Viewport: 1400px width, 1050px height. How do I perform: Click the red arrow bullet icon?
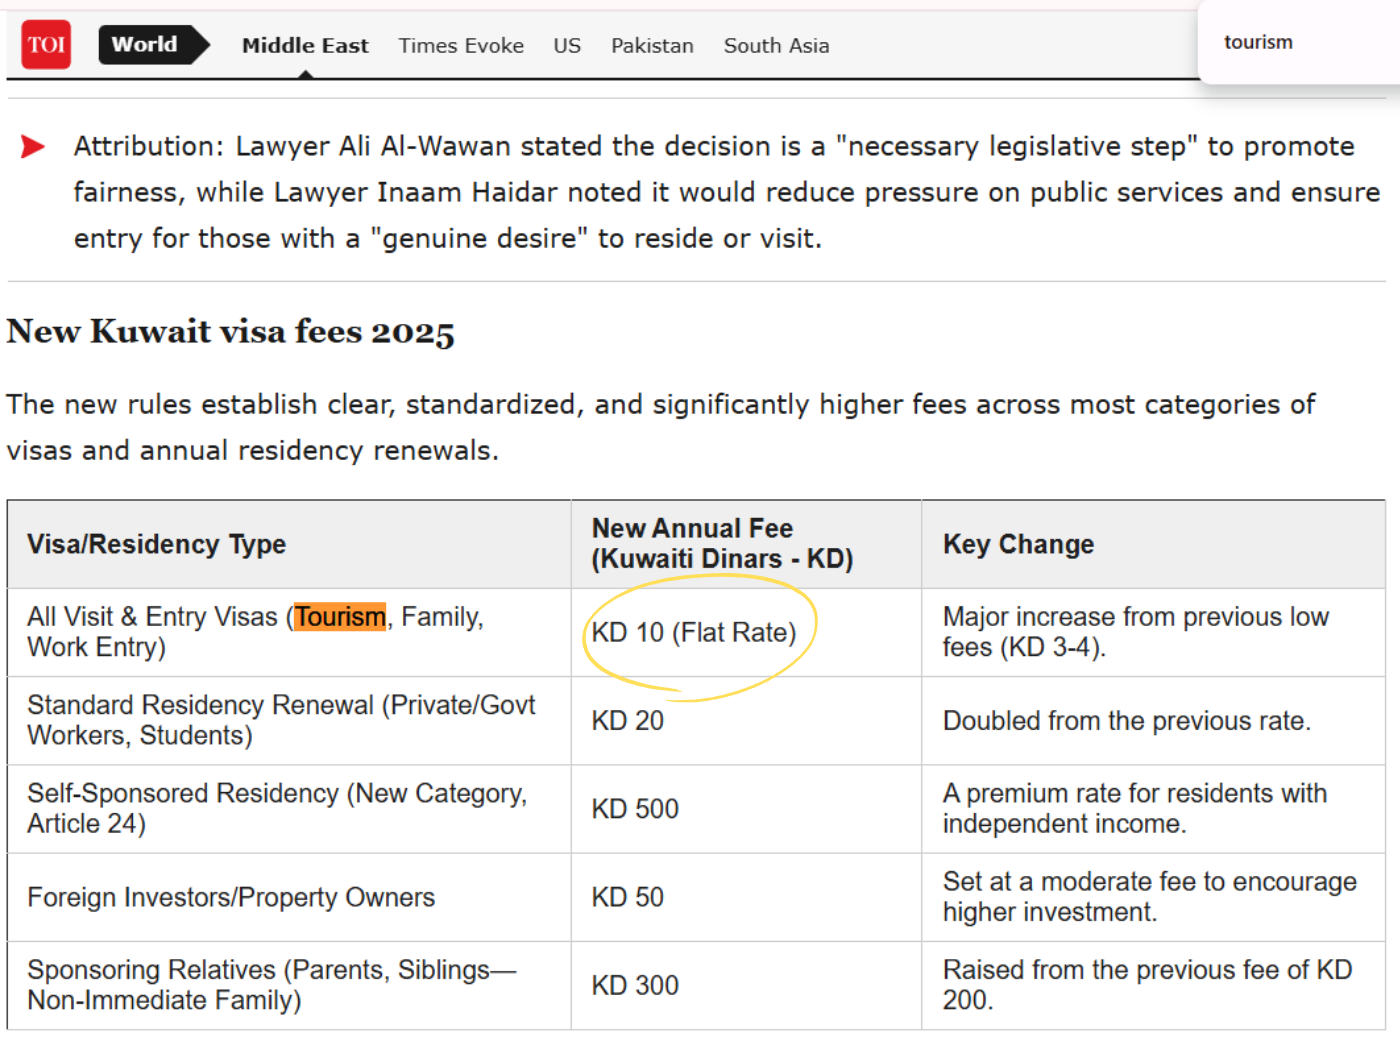click(33, 146)
